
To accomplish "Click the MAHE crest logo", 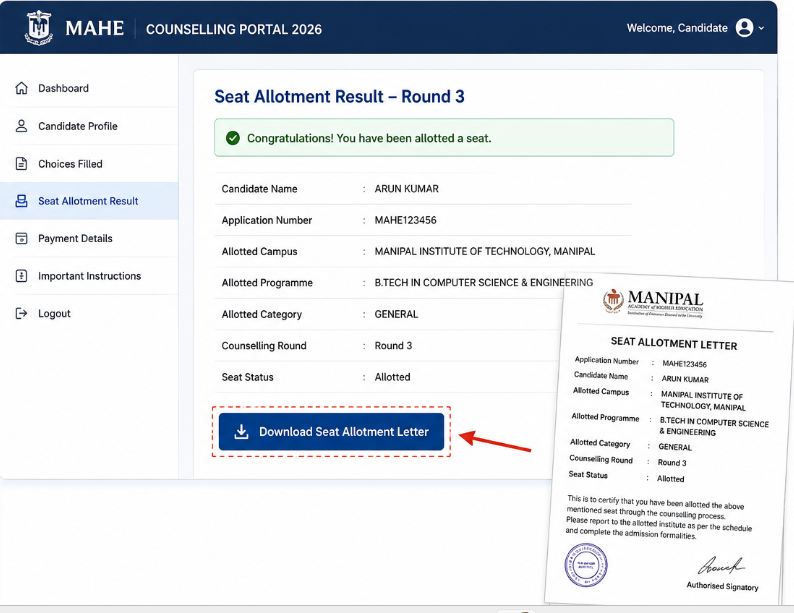I will [38, 27].
